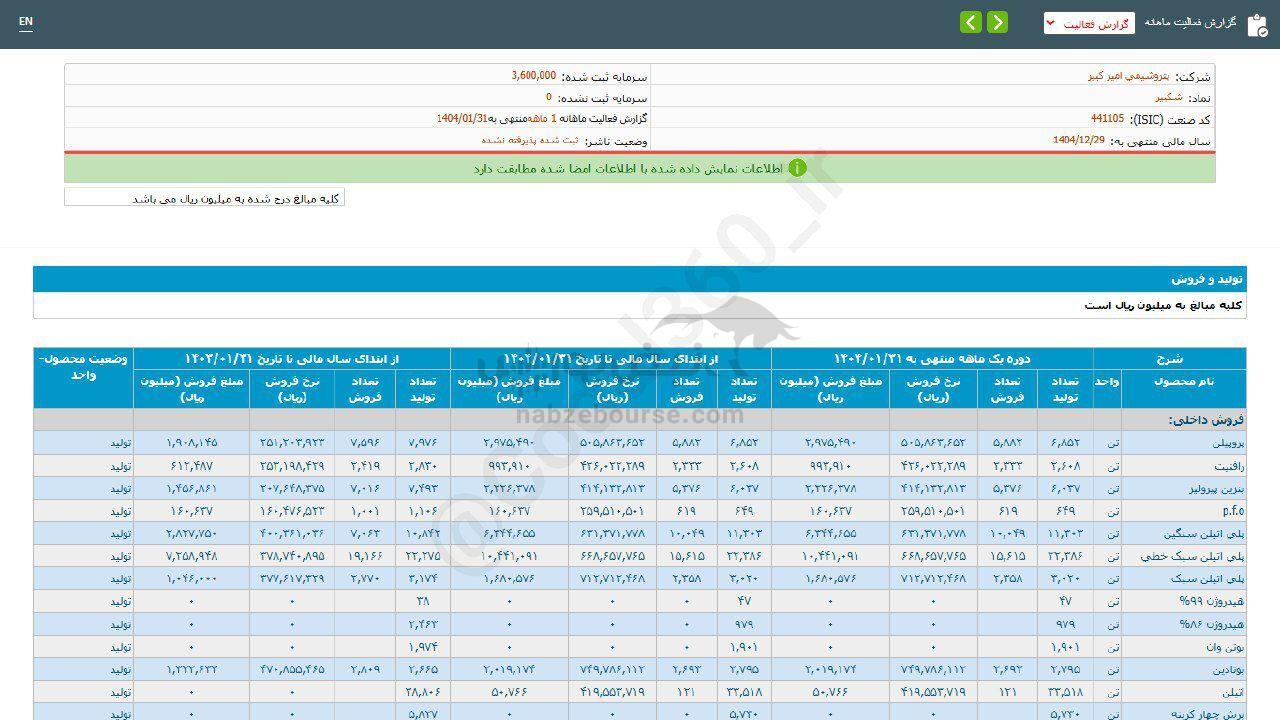Select the بوتن وان product name
Screen dimensions: 1280x720
click(x=1224, y=647)
